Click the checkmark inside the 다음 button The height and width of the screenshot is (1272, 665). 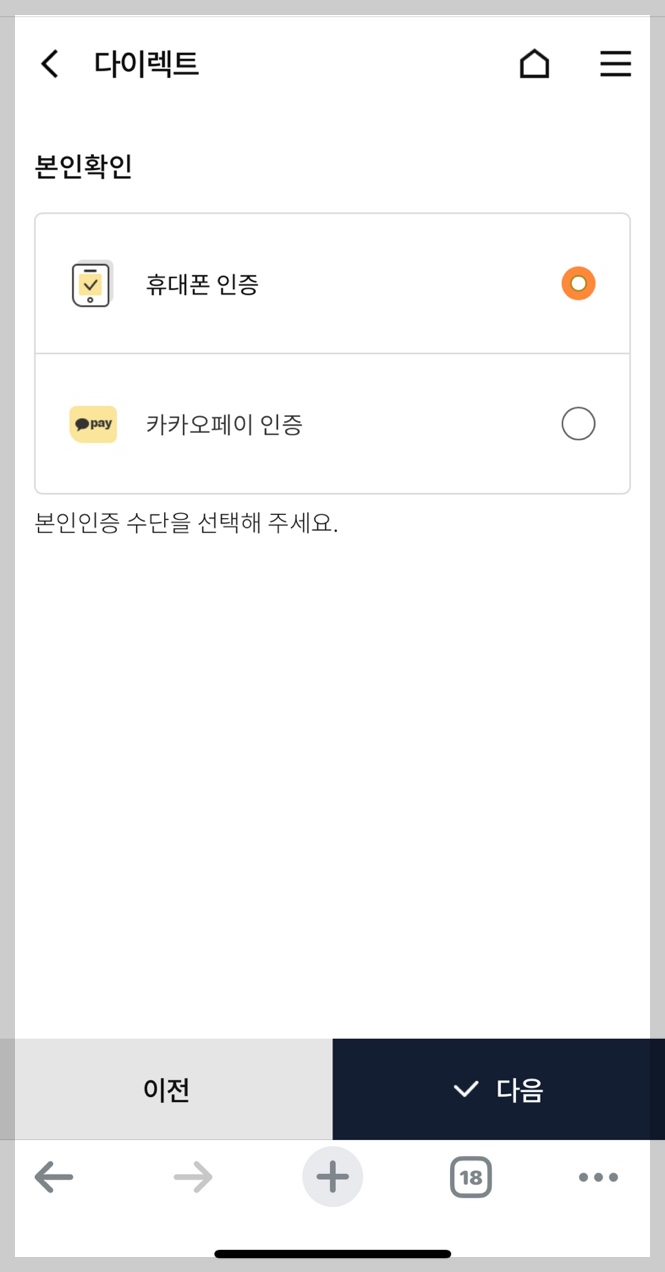click(466, 1089)
